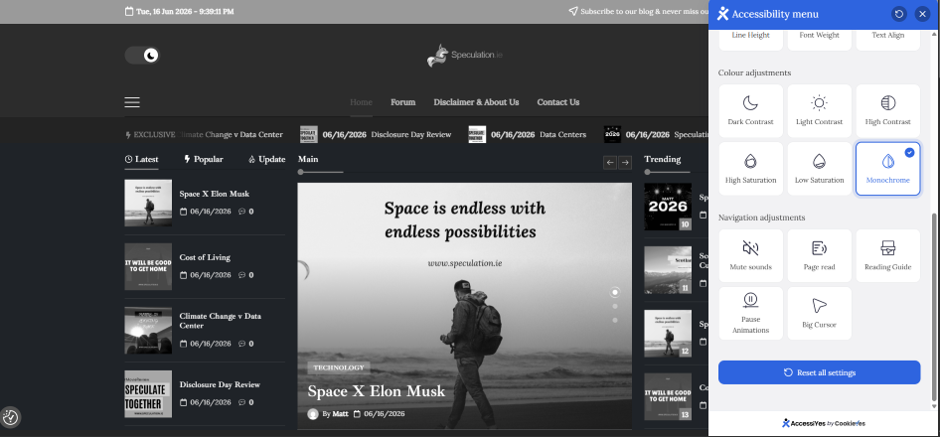Enable Low Saturation

(819, 169)
